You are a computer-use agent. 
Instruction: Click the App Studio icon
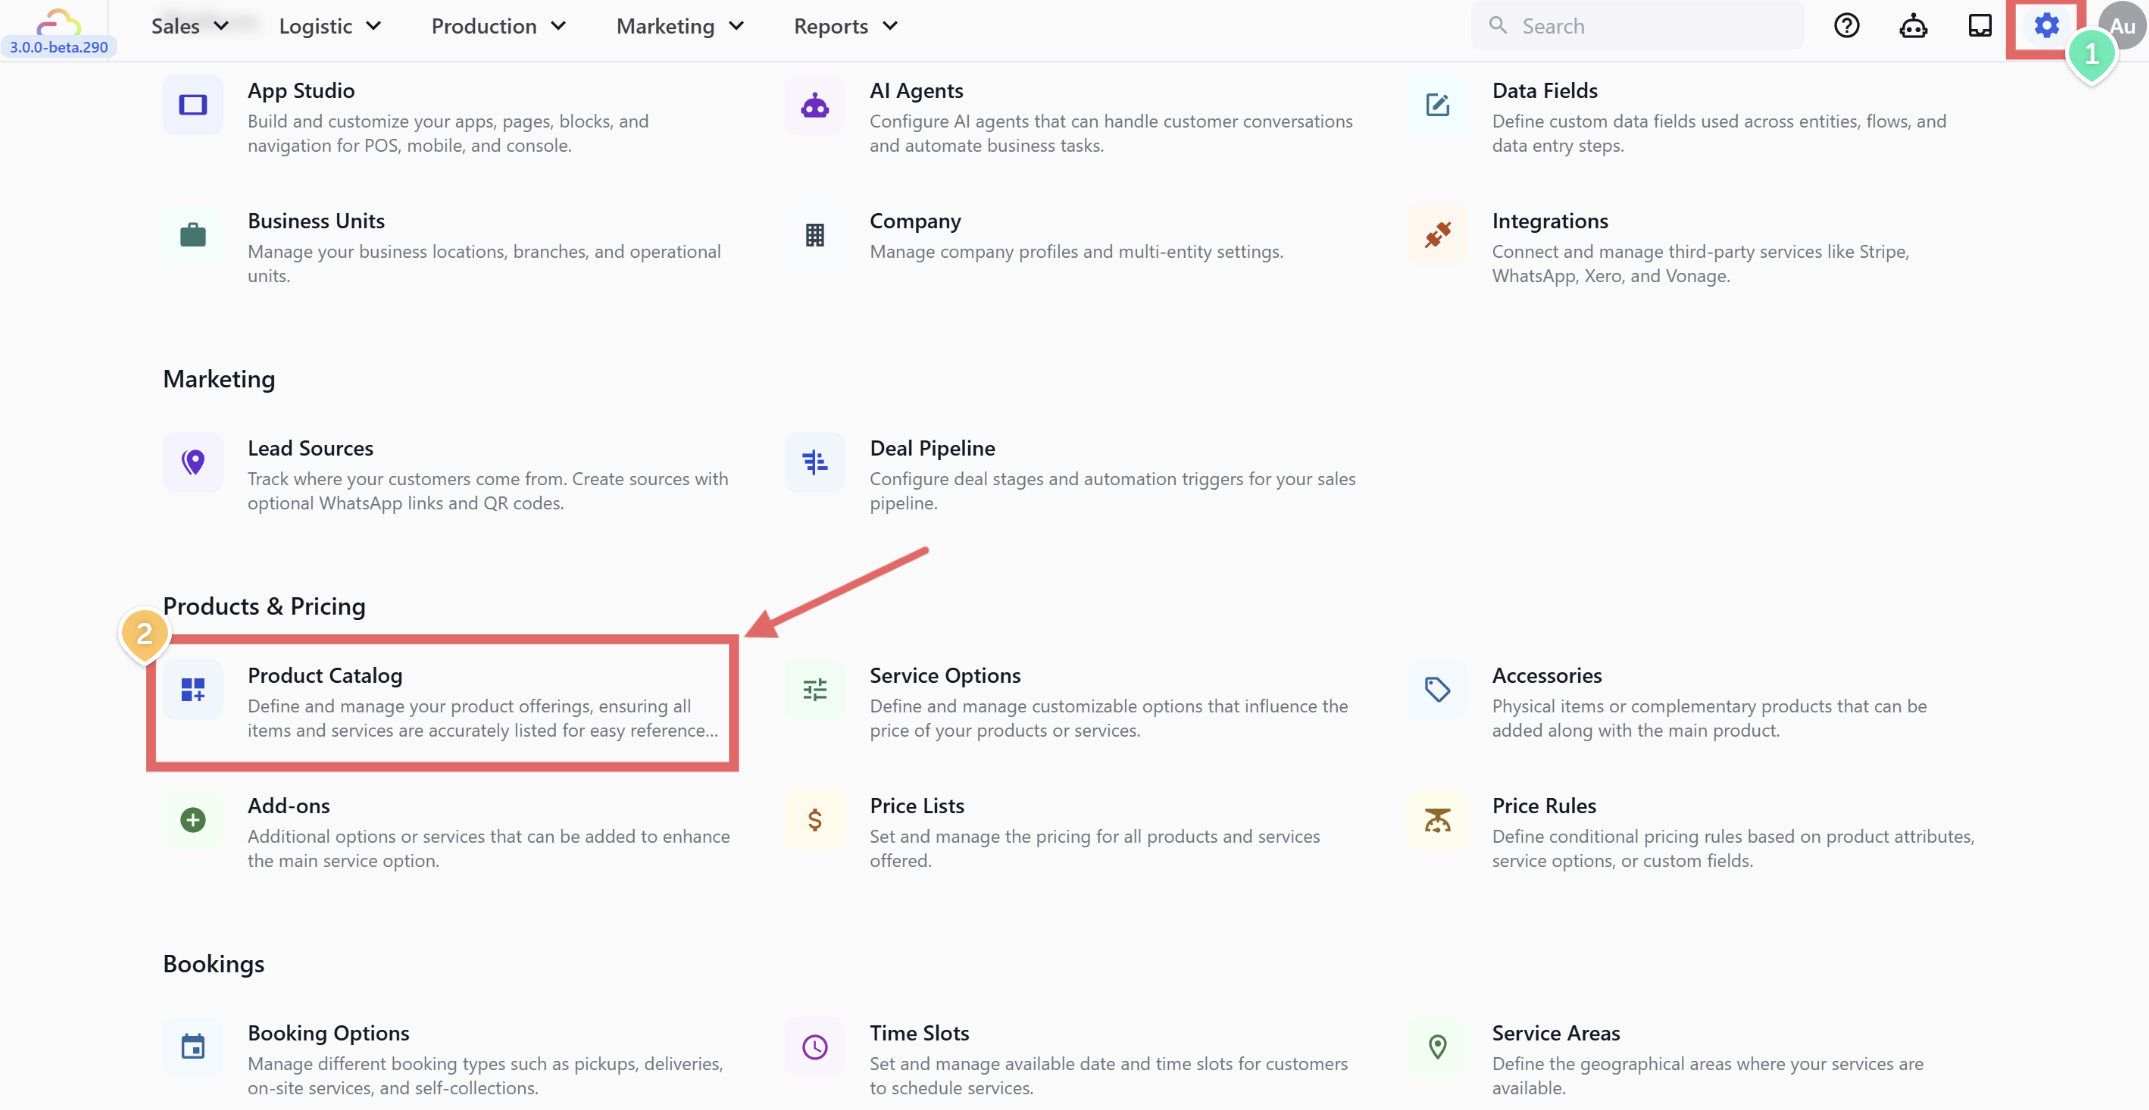pos(193,105)
